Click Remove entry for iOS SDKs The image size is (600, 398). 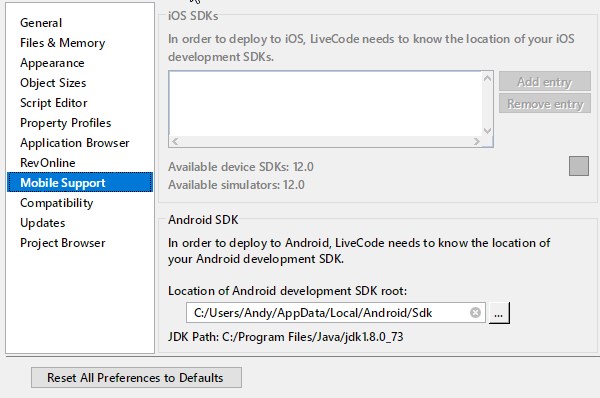[545, 103]
